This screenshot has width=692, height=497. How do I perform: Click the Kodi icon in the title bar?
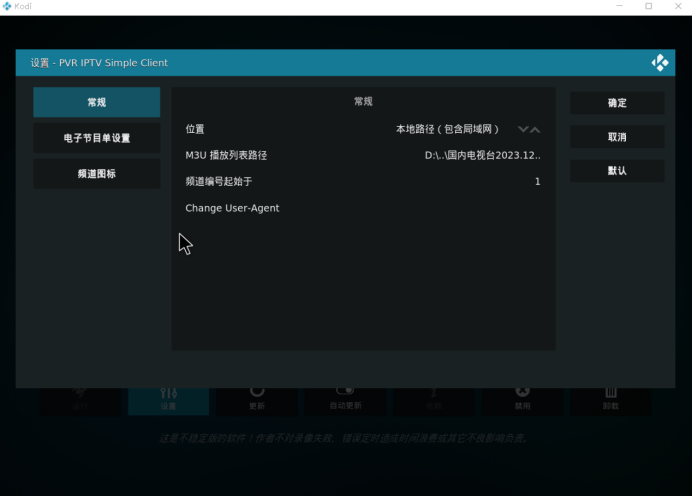[7, 6]
